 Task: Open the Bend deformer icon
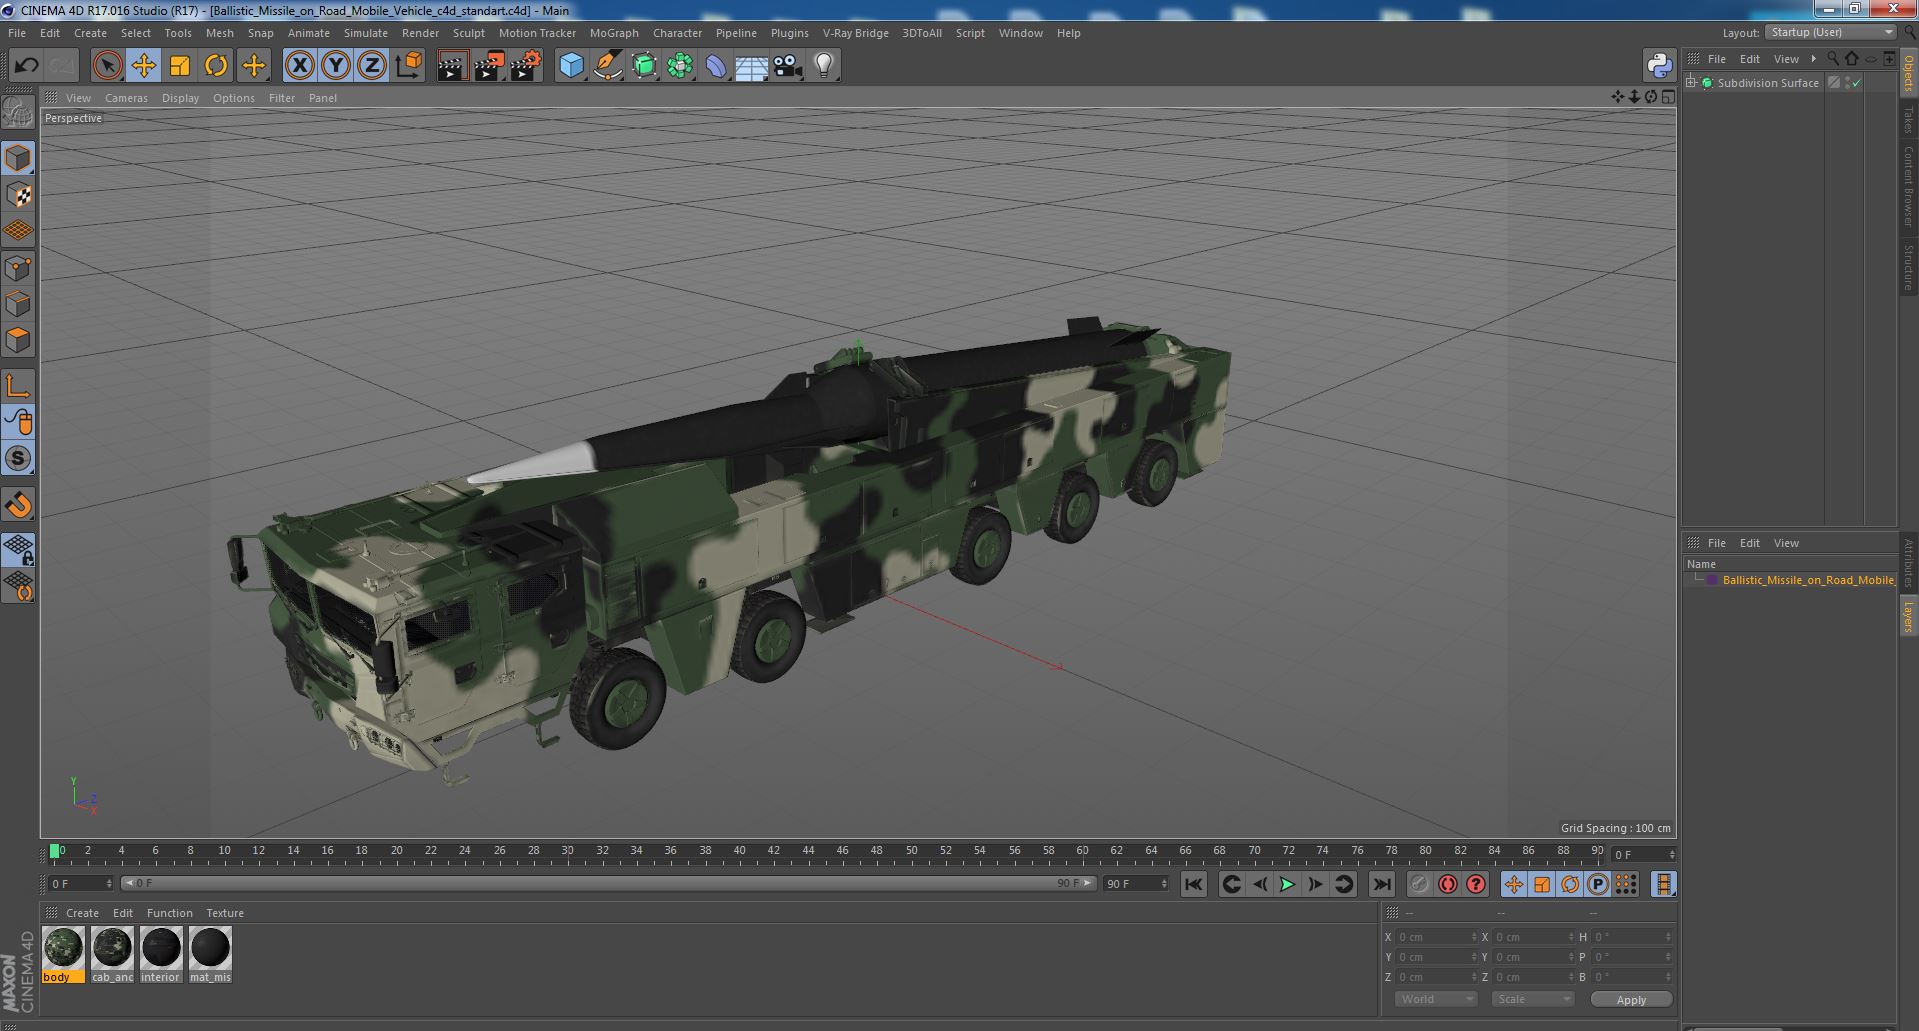pyautogui.click(x=716, y=66)
